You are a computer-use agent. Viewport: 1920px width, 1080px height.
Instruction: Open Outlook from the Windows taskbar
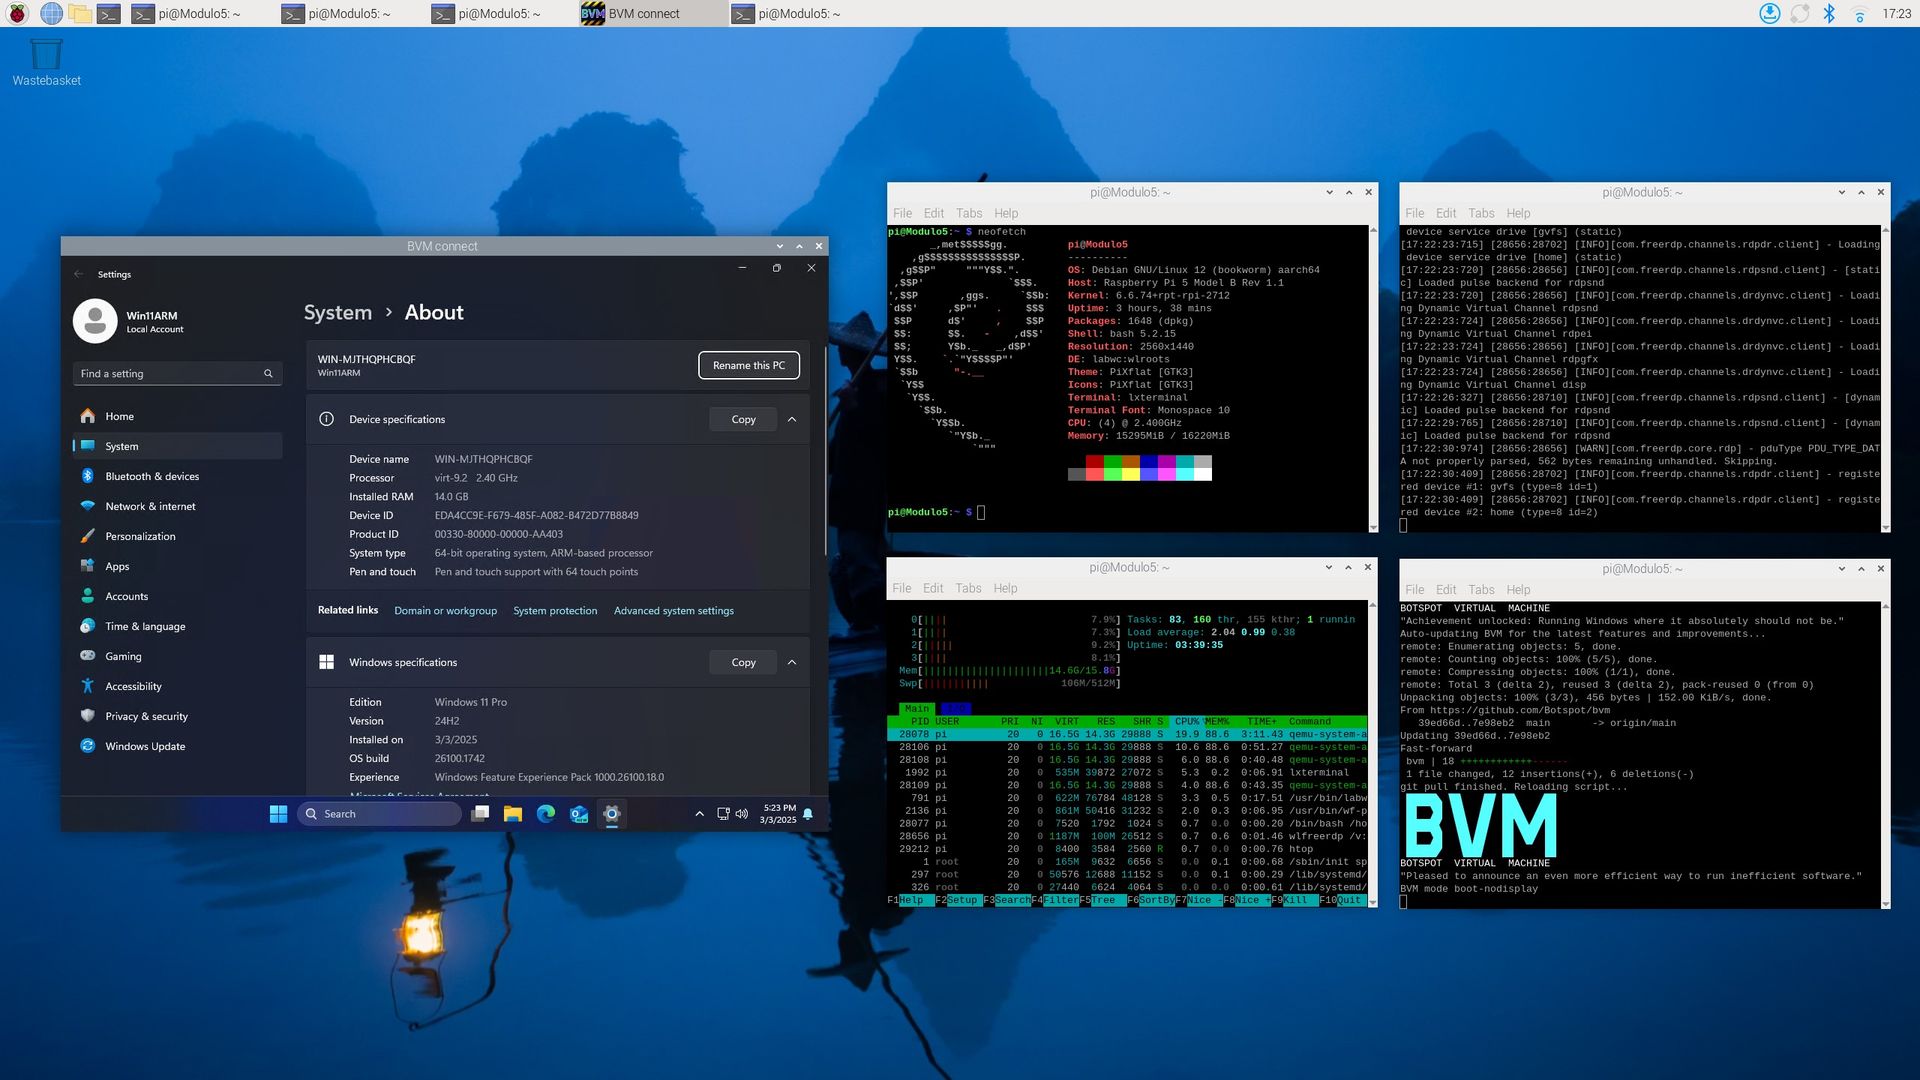tap(579, 814)
